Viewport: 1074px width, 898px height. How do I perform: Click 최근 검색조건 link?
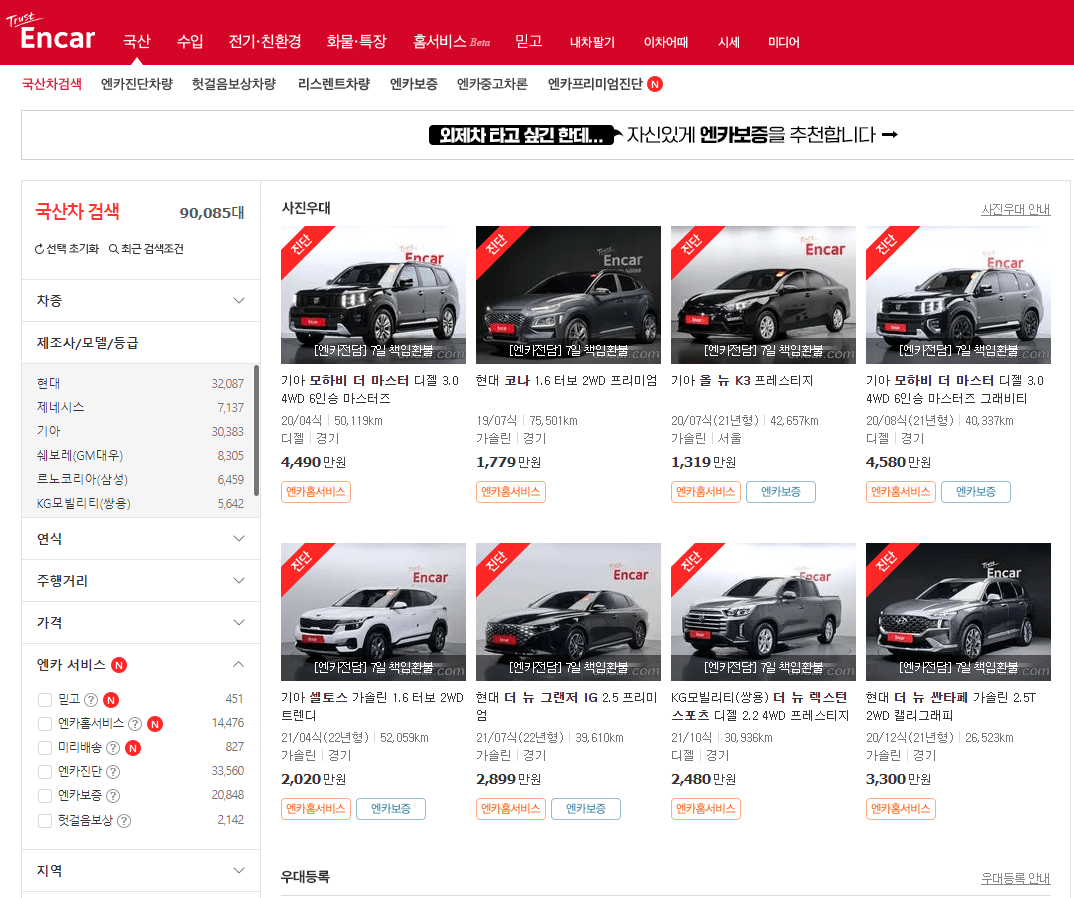click(x=147, y=249)
